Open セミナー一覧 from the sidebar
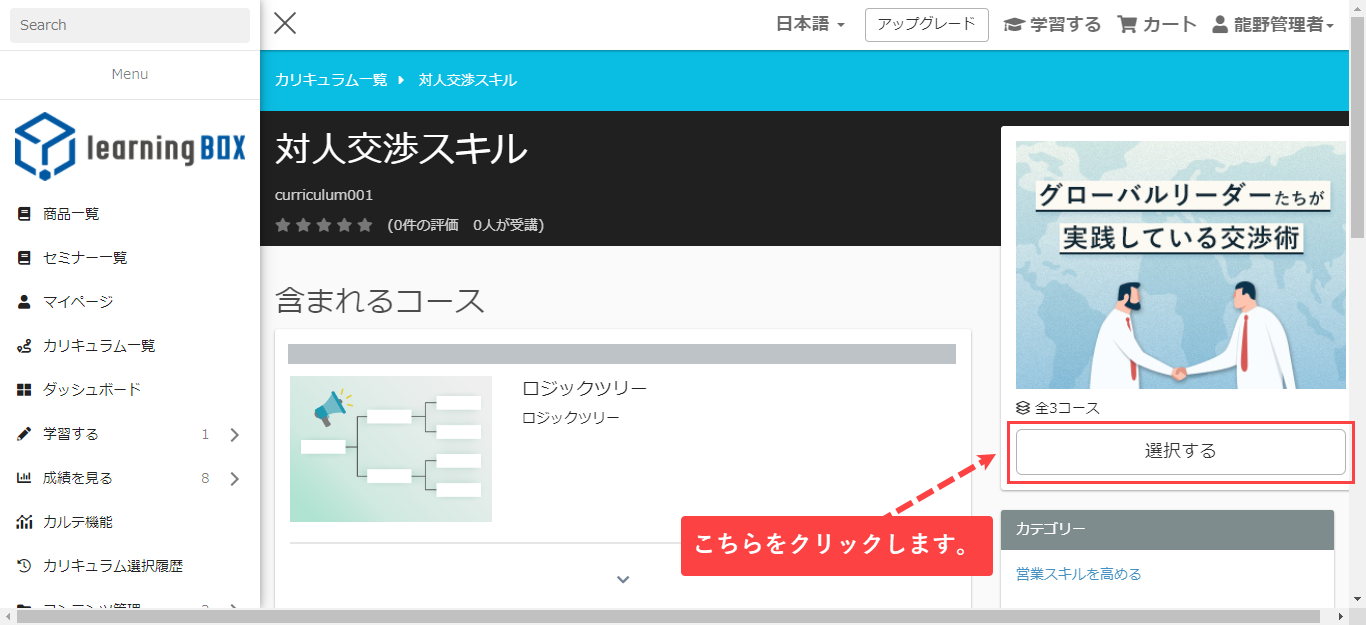1366x625 pixels. (x=85, y=258)
